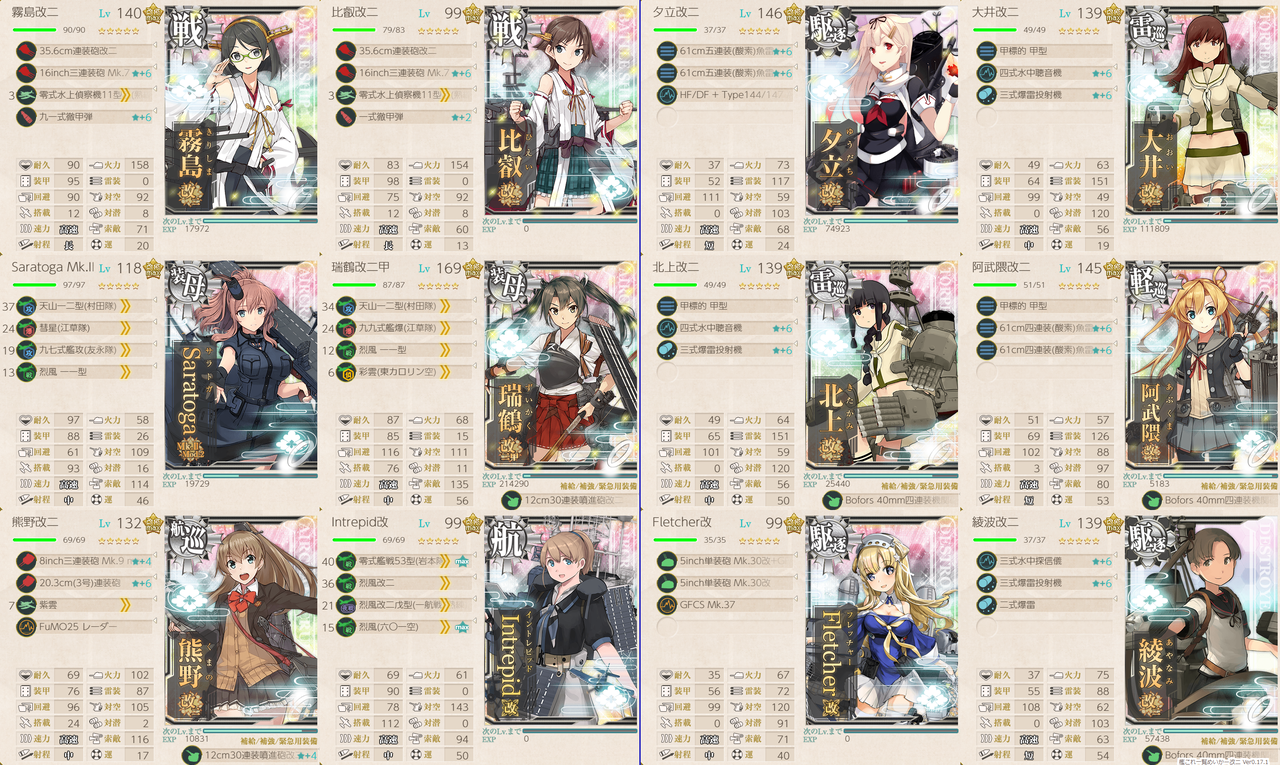1280x765 pixels.
Task: Click main gun icon beside 霧島's 35.6cm連装砲改二
Action: (x=26, y=50)
